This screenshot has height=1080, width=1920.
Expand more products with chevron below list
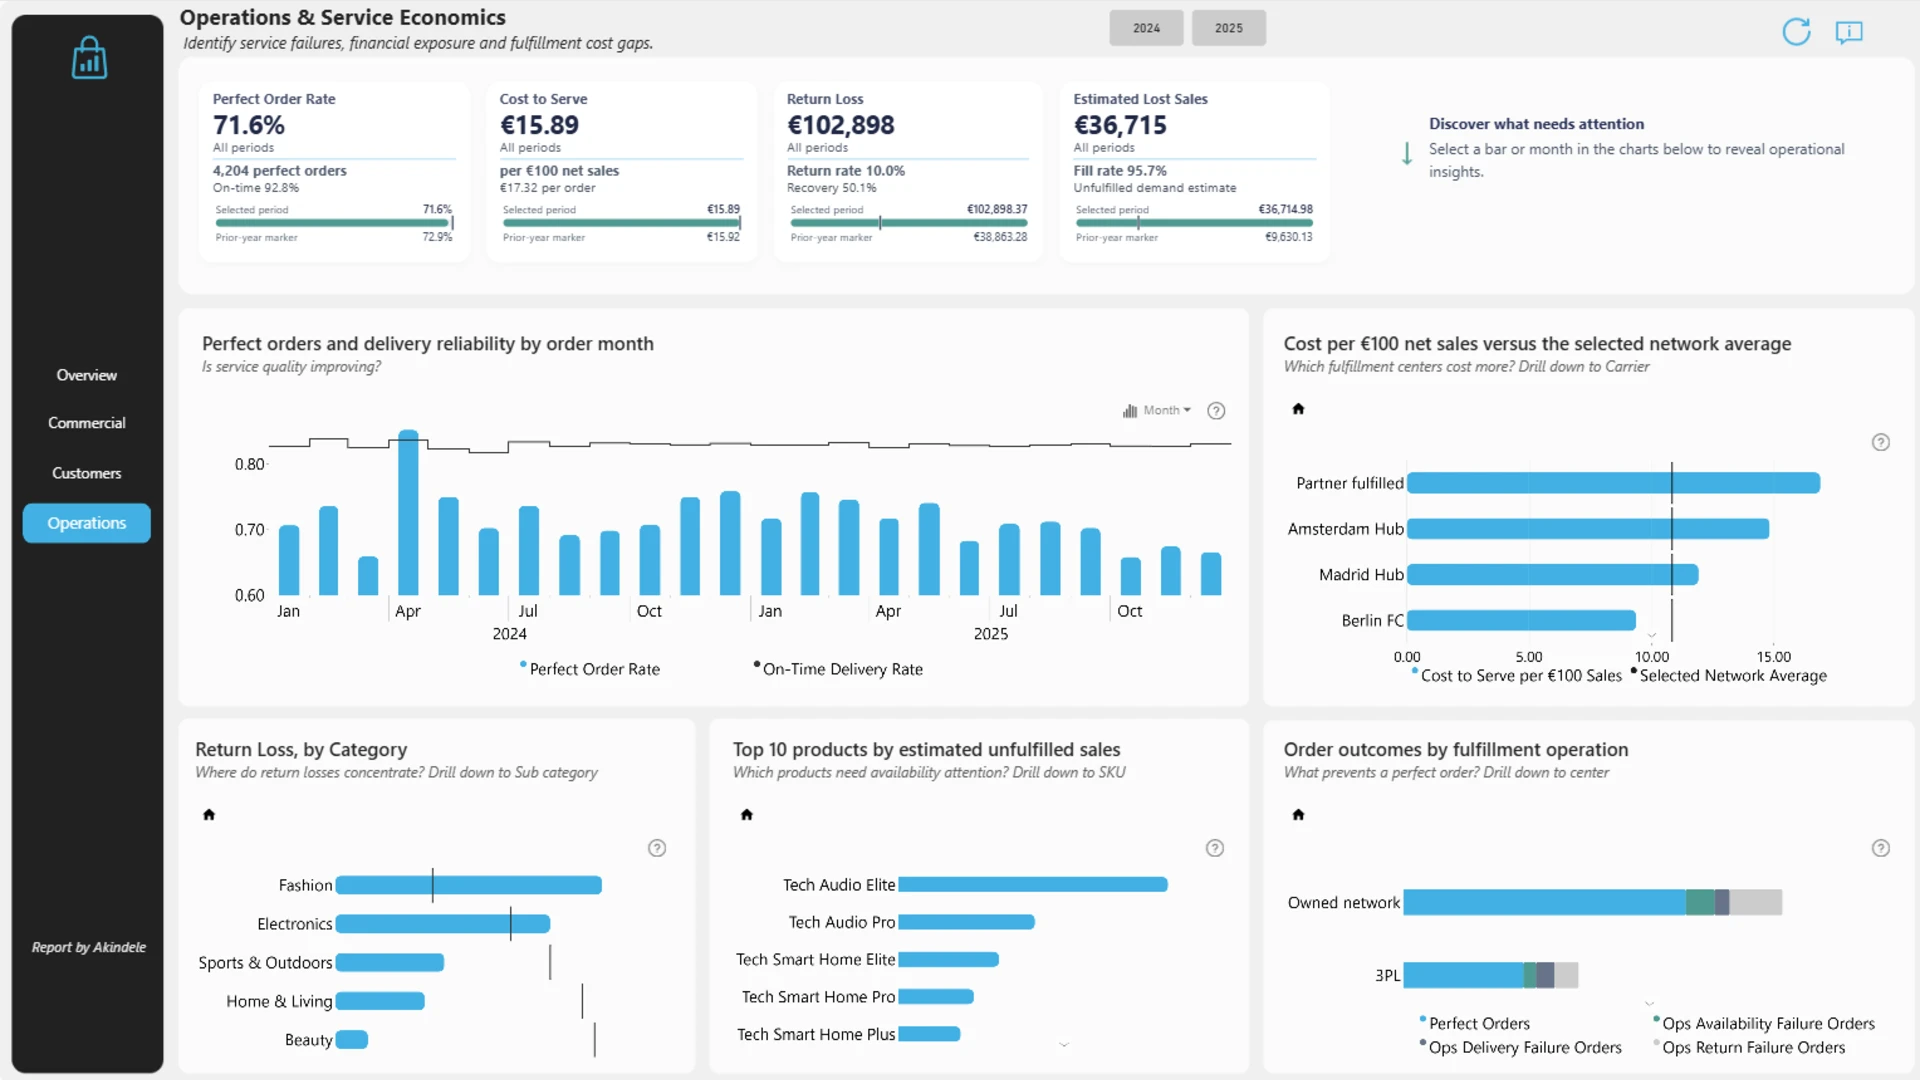point(1064,1045)
